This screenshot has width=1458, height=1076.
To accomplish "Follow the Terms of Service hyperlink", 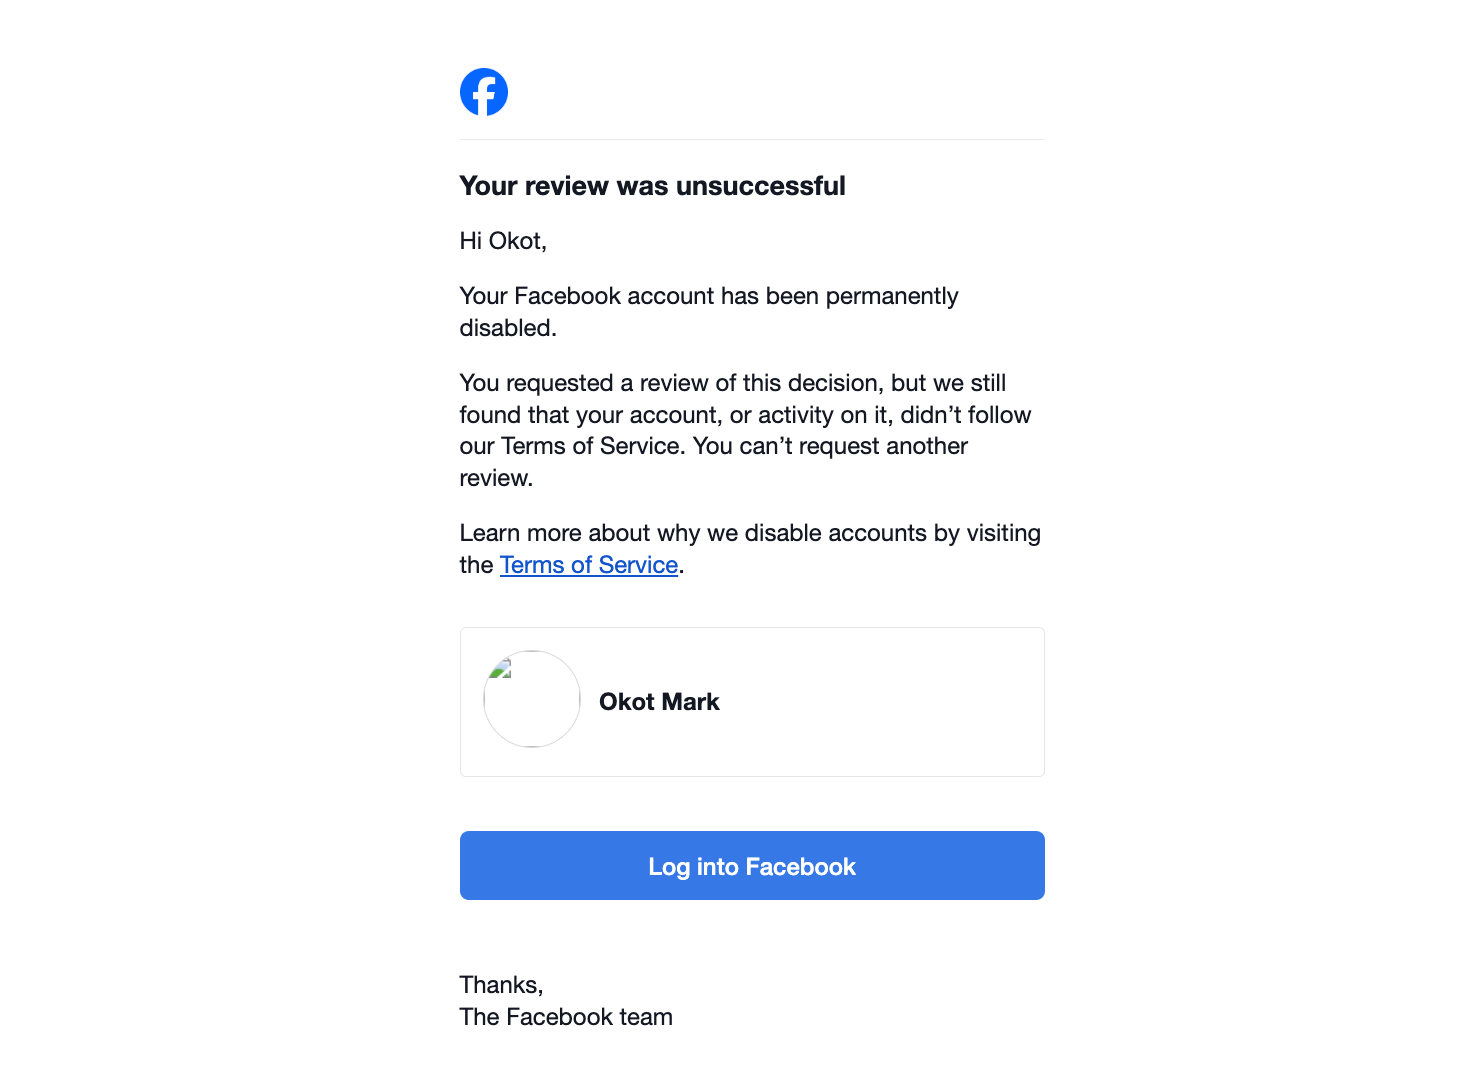I will tap(588, 565).
